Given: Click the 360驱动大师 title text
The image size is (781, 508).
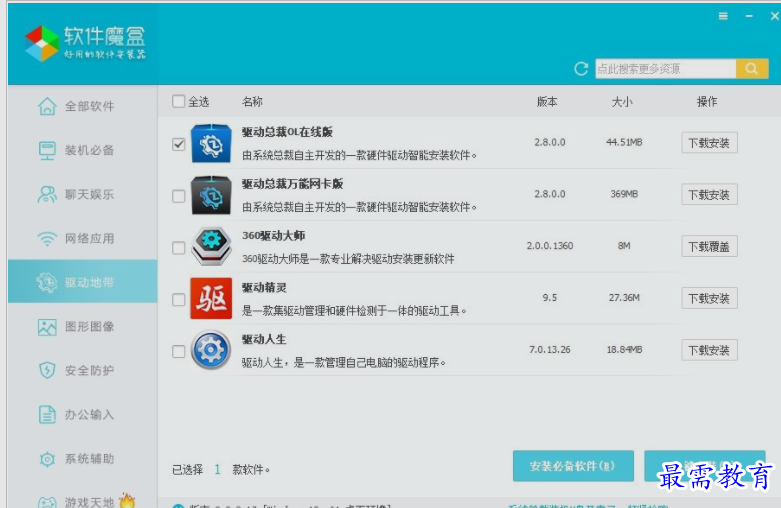Looking at the screenshot, I should tap(273, 236).
